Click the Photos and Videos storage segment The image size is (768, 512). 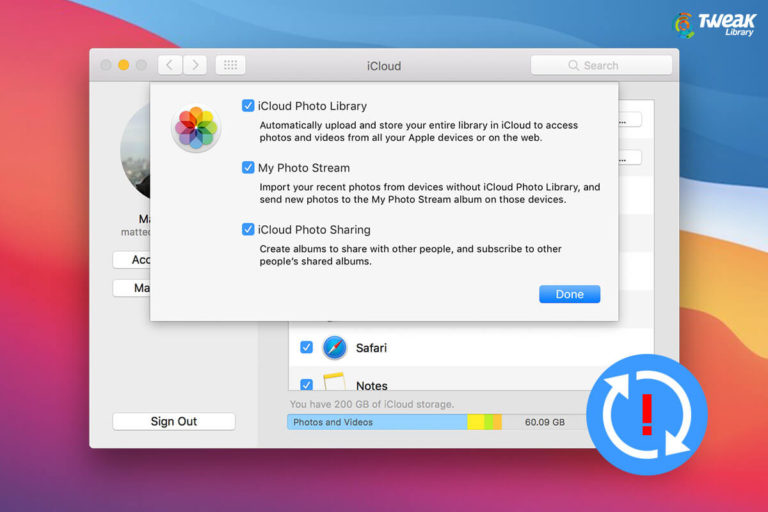point(377,422)
